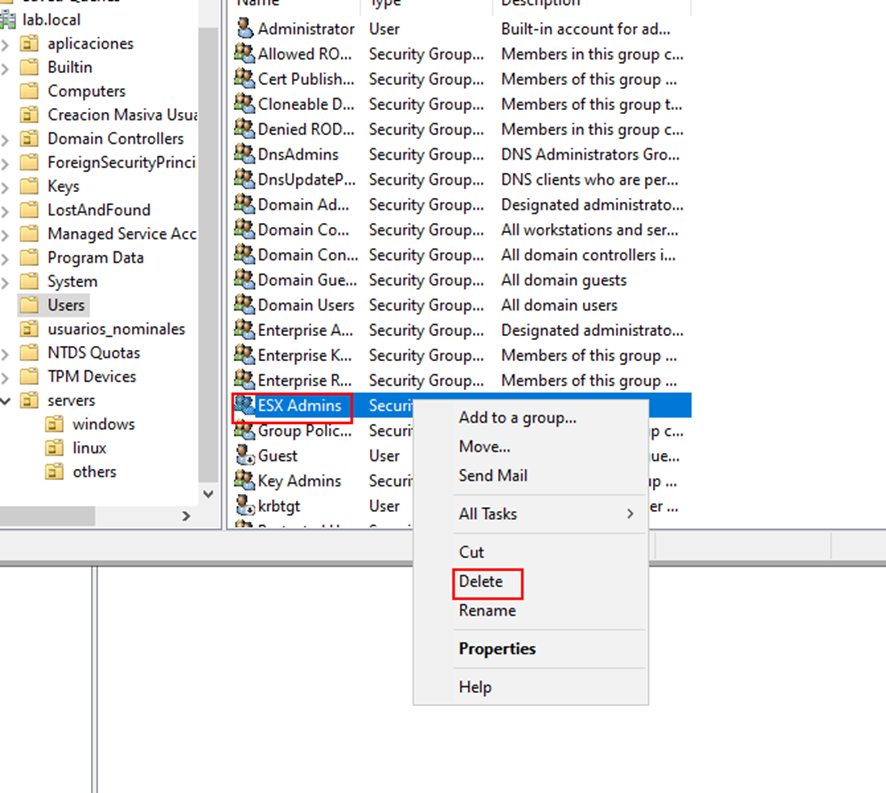Click the Domain Controllers OU folder icon
The image size is (886, 793).
[x=29, y=139]
